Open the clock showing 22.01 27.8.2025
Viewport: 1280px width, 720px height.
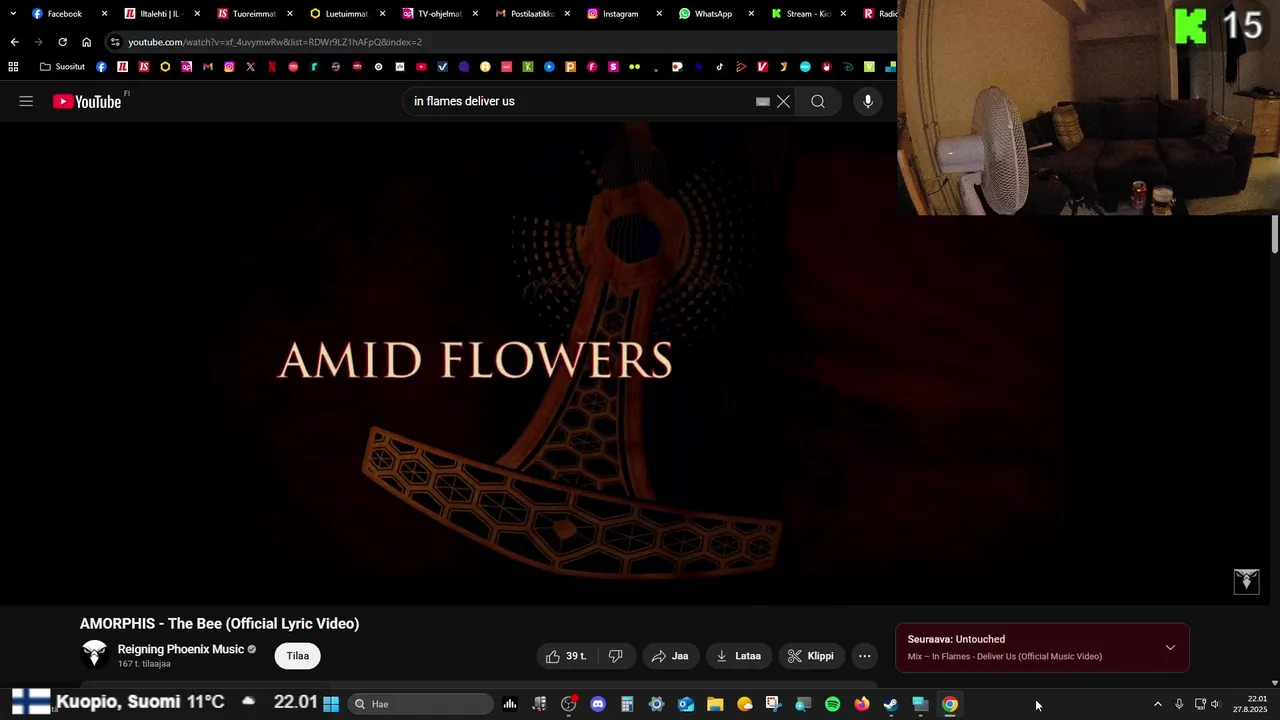click(1250, 704)
